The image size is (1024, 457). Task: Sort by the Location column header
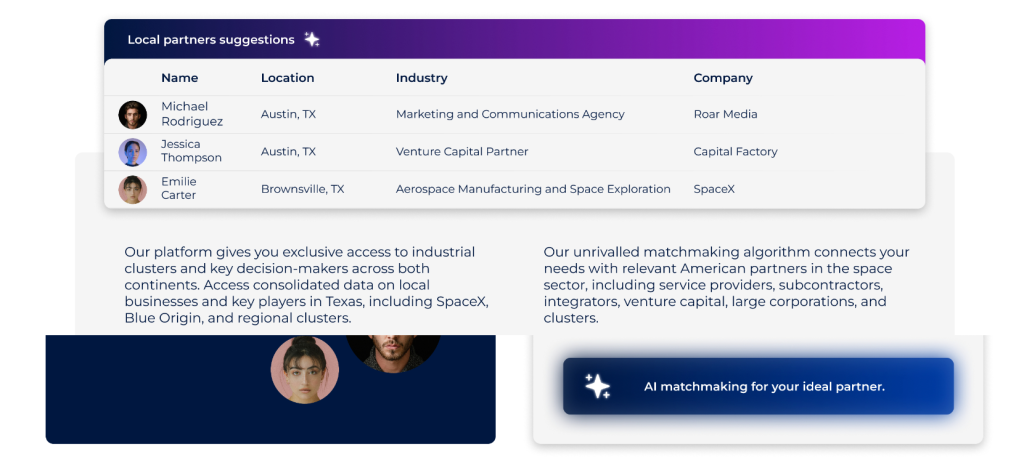point(287,78)
